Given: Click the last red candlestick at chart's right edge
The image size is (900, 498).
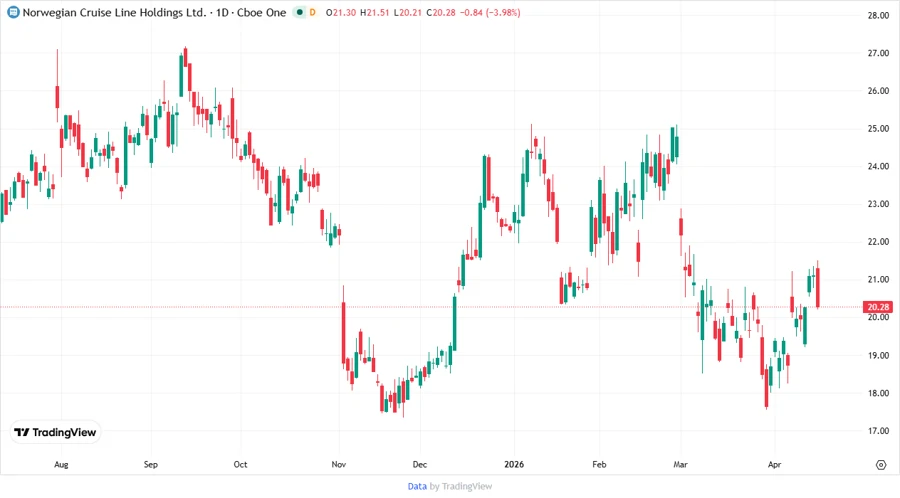Looking at the screenshot, I should pyautogui.click(x=817, y=287).
